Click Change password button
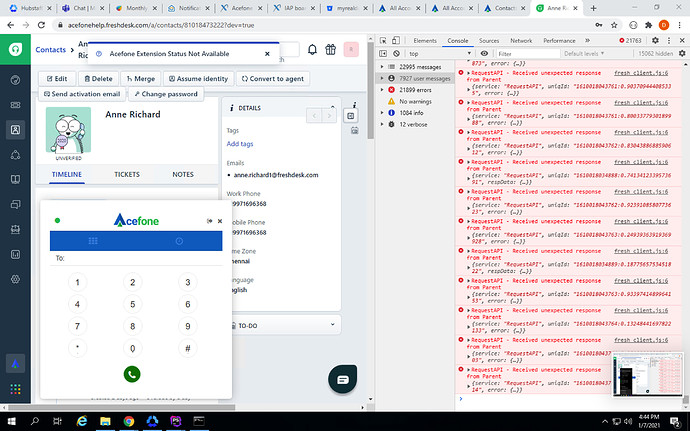Screen dimensions: 690x431 point(166,94)
